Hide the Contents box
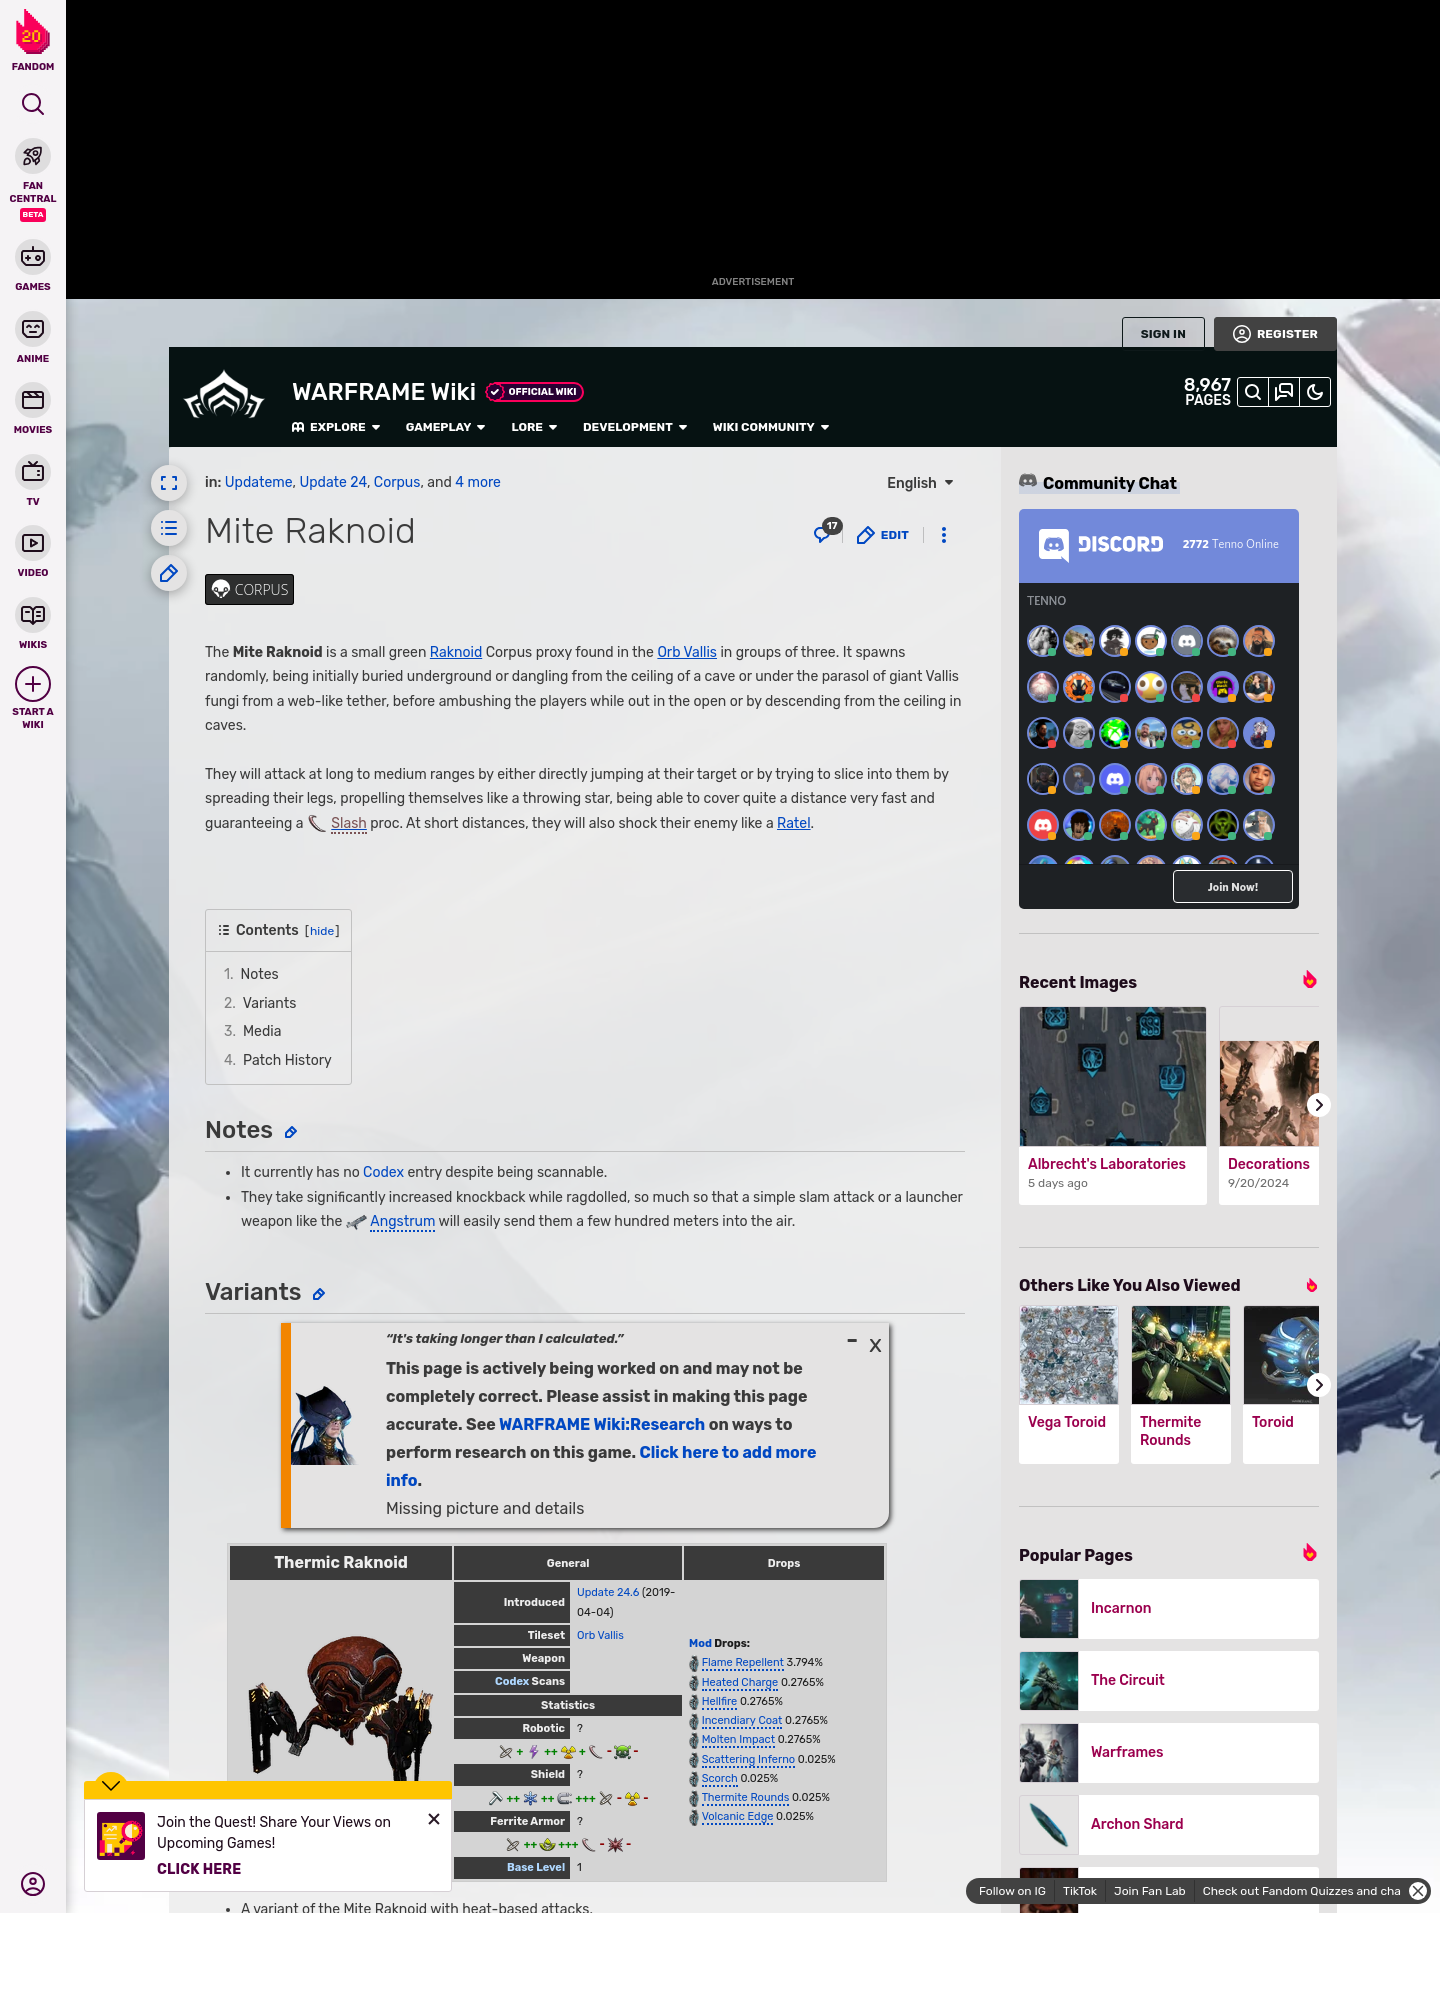 pyautogui.click(x=322, y=931)
